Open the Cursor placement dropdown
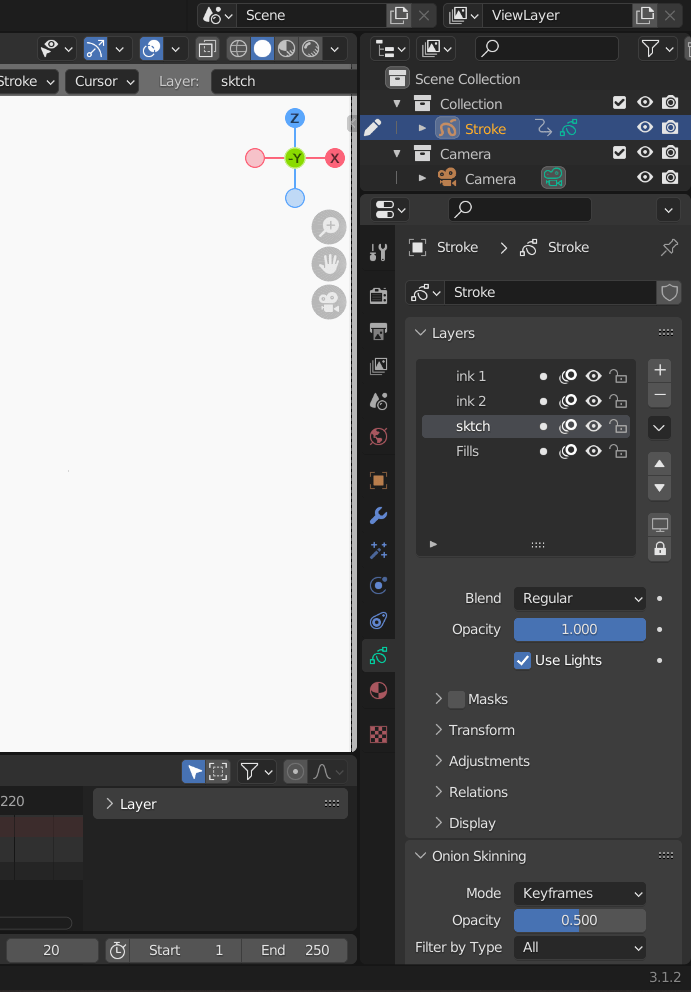This screenshot has width=691, height=992. [x=103, y=81]
